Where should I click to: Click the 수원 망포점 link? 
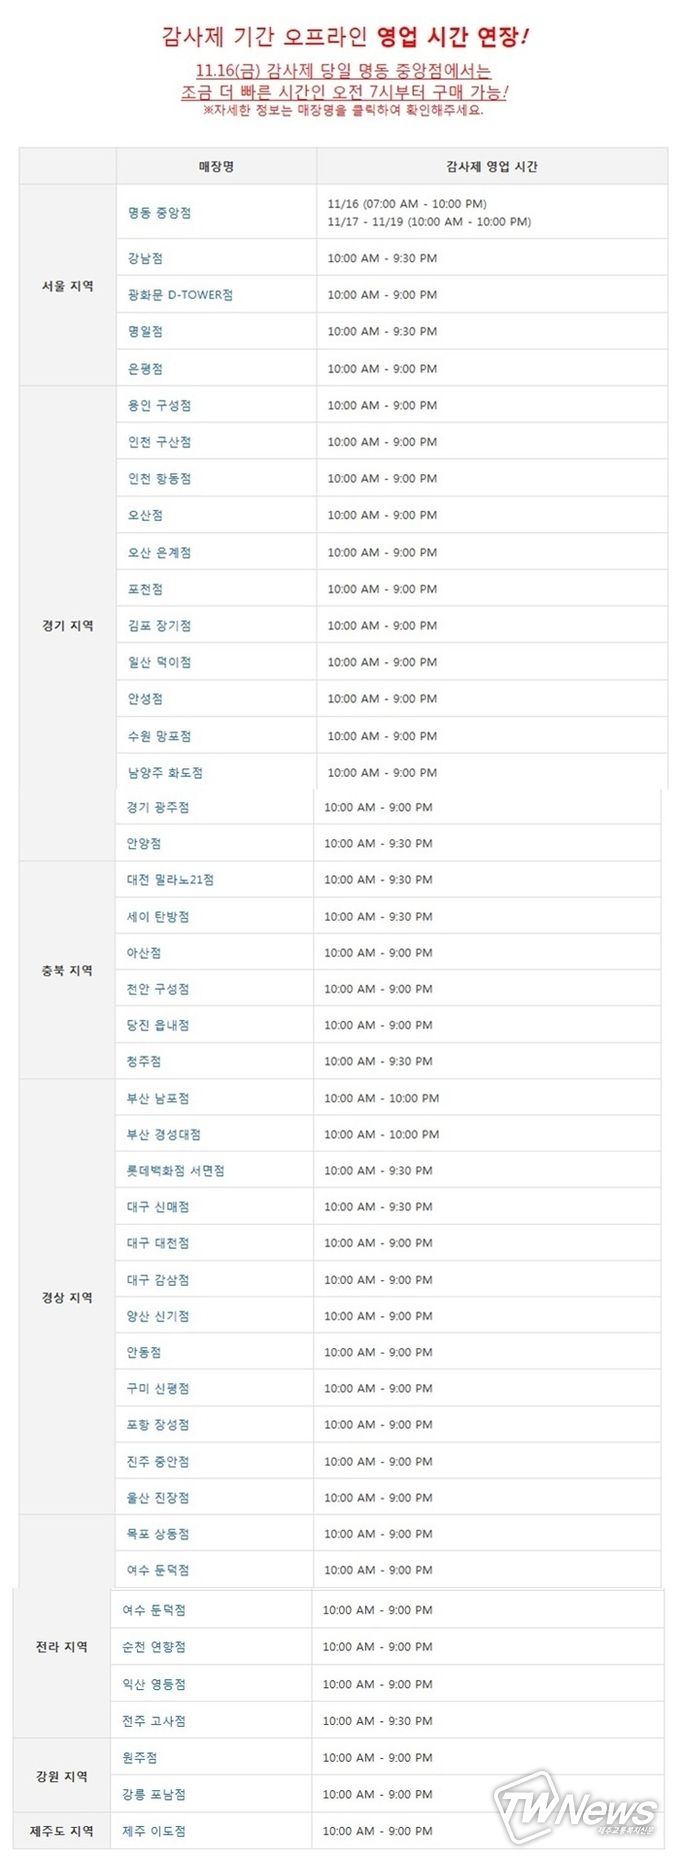point(159,736)
